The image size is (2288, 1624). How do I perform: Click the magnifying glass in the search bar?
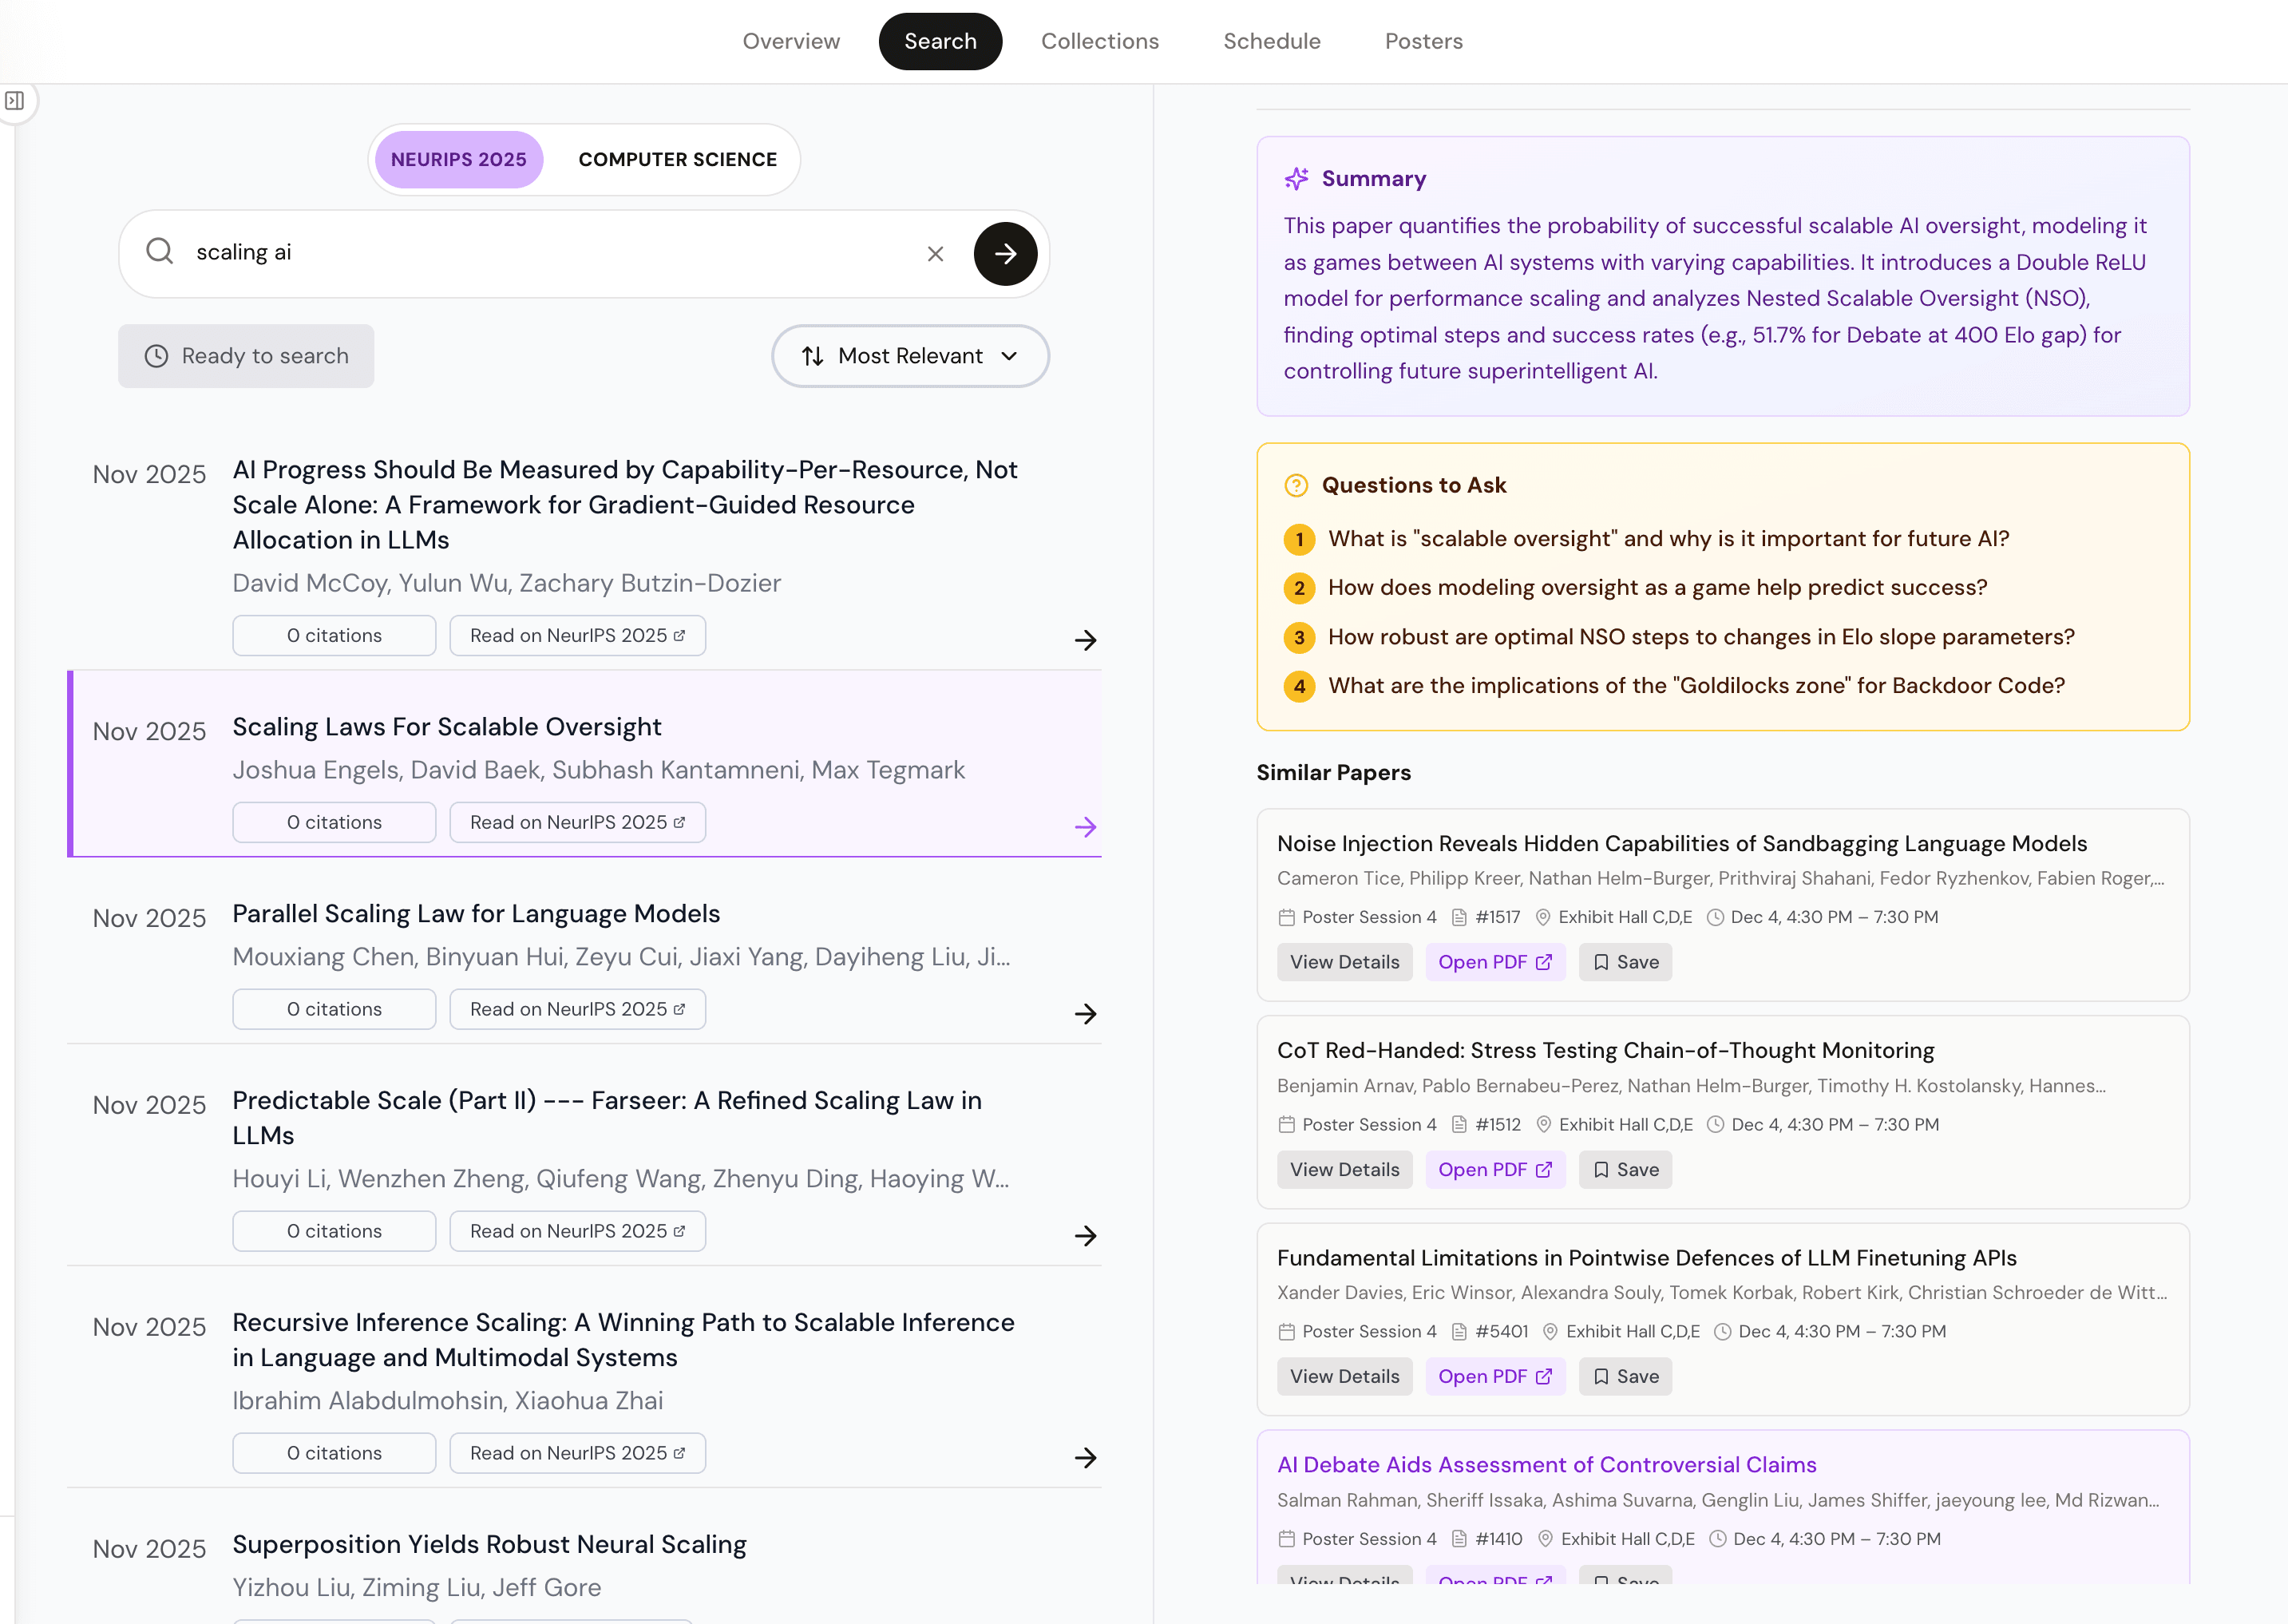[160, 252]
